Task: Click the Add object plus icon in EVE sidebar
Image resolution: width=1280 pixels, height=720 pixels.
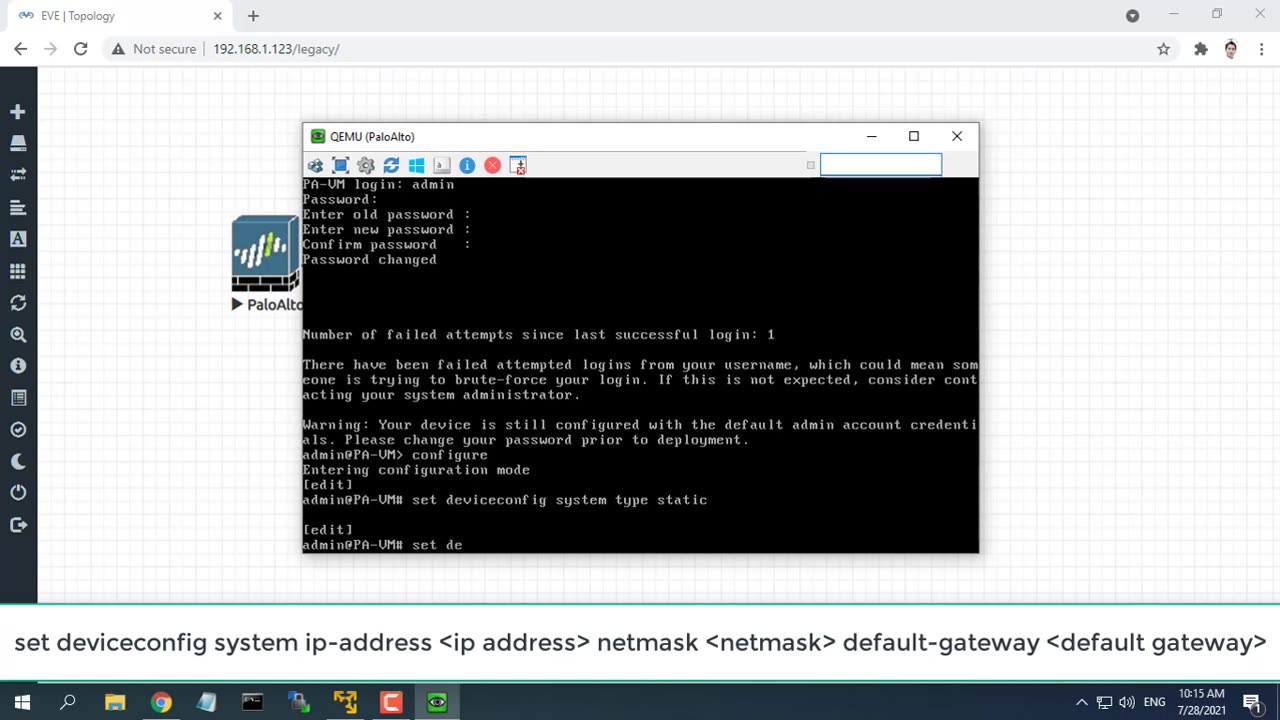Action: coord(18,112)
